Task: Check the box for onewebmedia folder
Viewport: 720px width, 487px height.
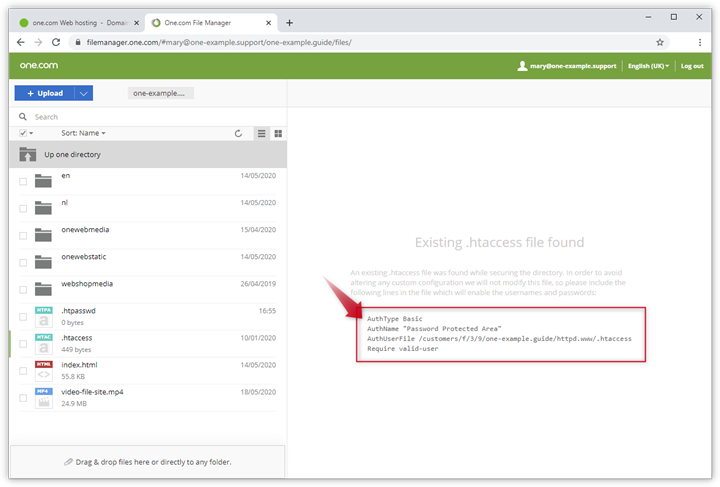Action: click(23, 236)
